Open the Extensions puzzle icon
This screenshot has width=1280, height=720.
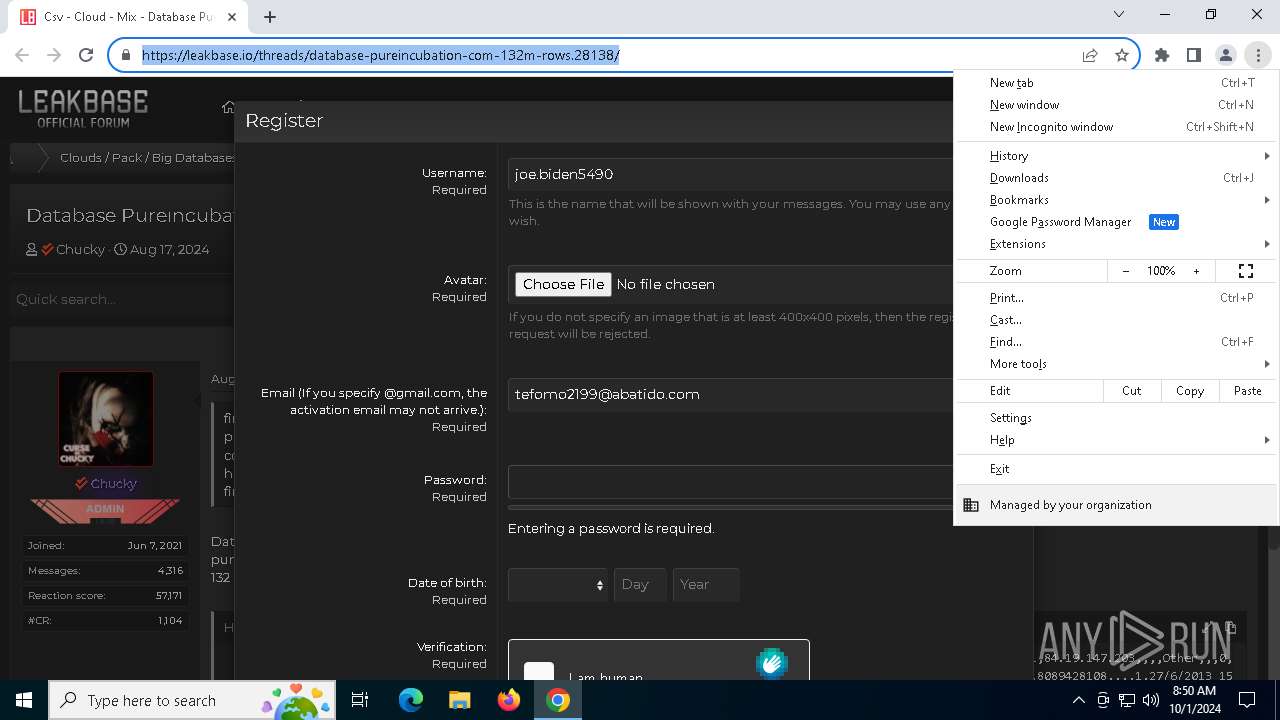[1162, 55]
